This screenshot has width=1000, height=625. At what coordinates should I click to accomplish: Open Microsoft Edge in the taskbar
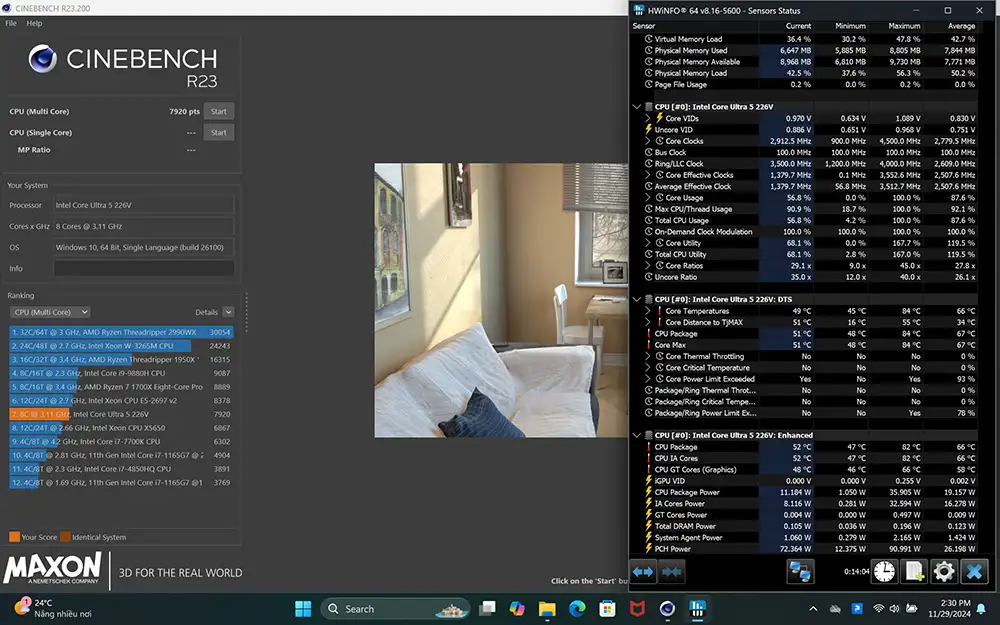tap(577, 608)
